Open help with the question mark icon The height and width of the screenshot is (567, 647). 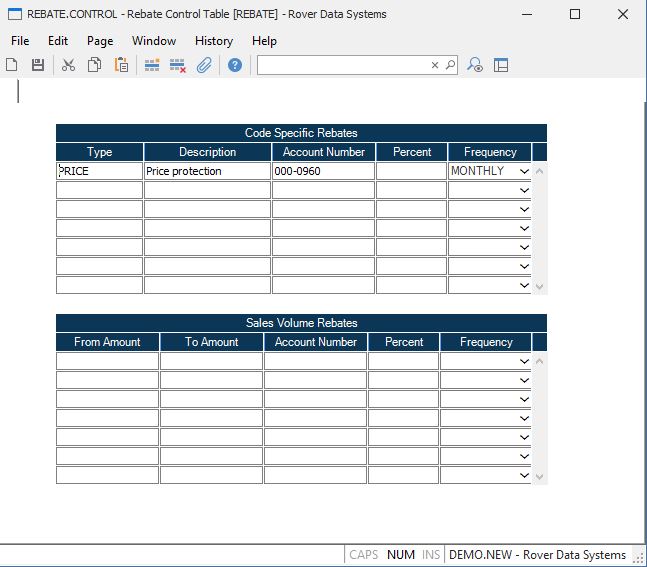(x=235, y=65)
